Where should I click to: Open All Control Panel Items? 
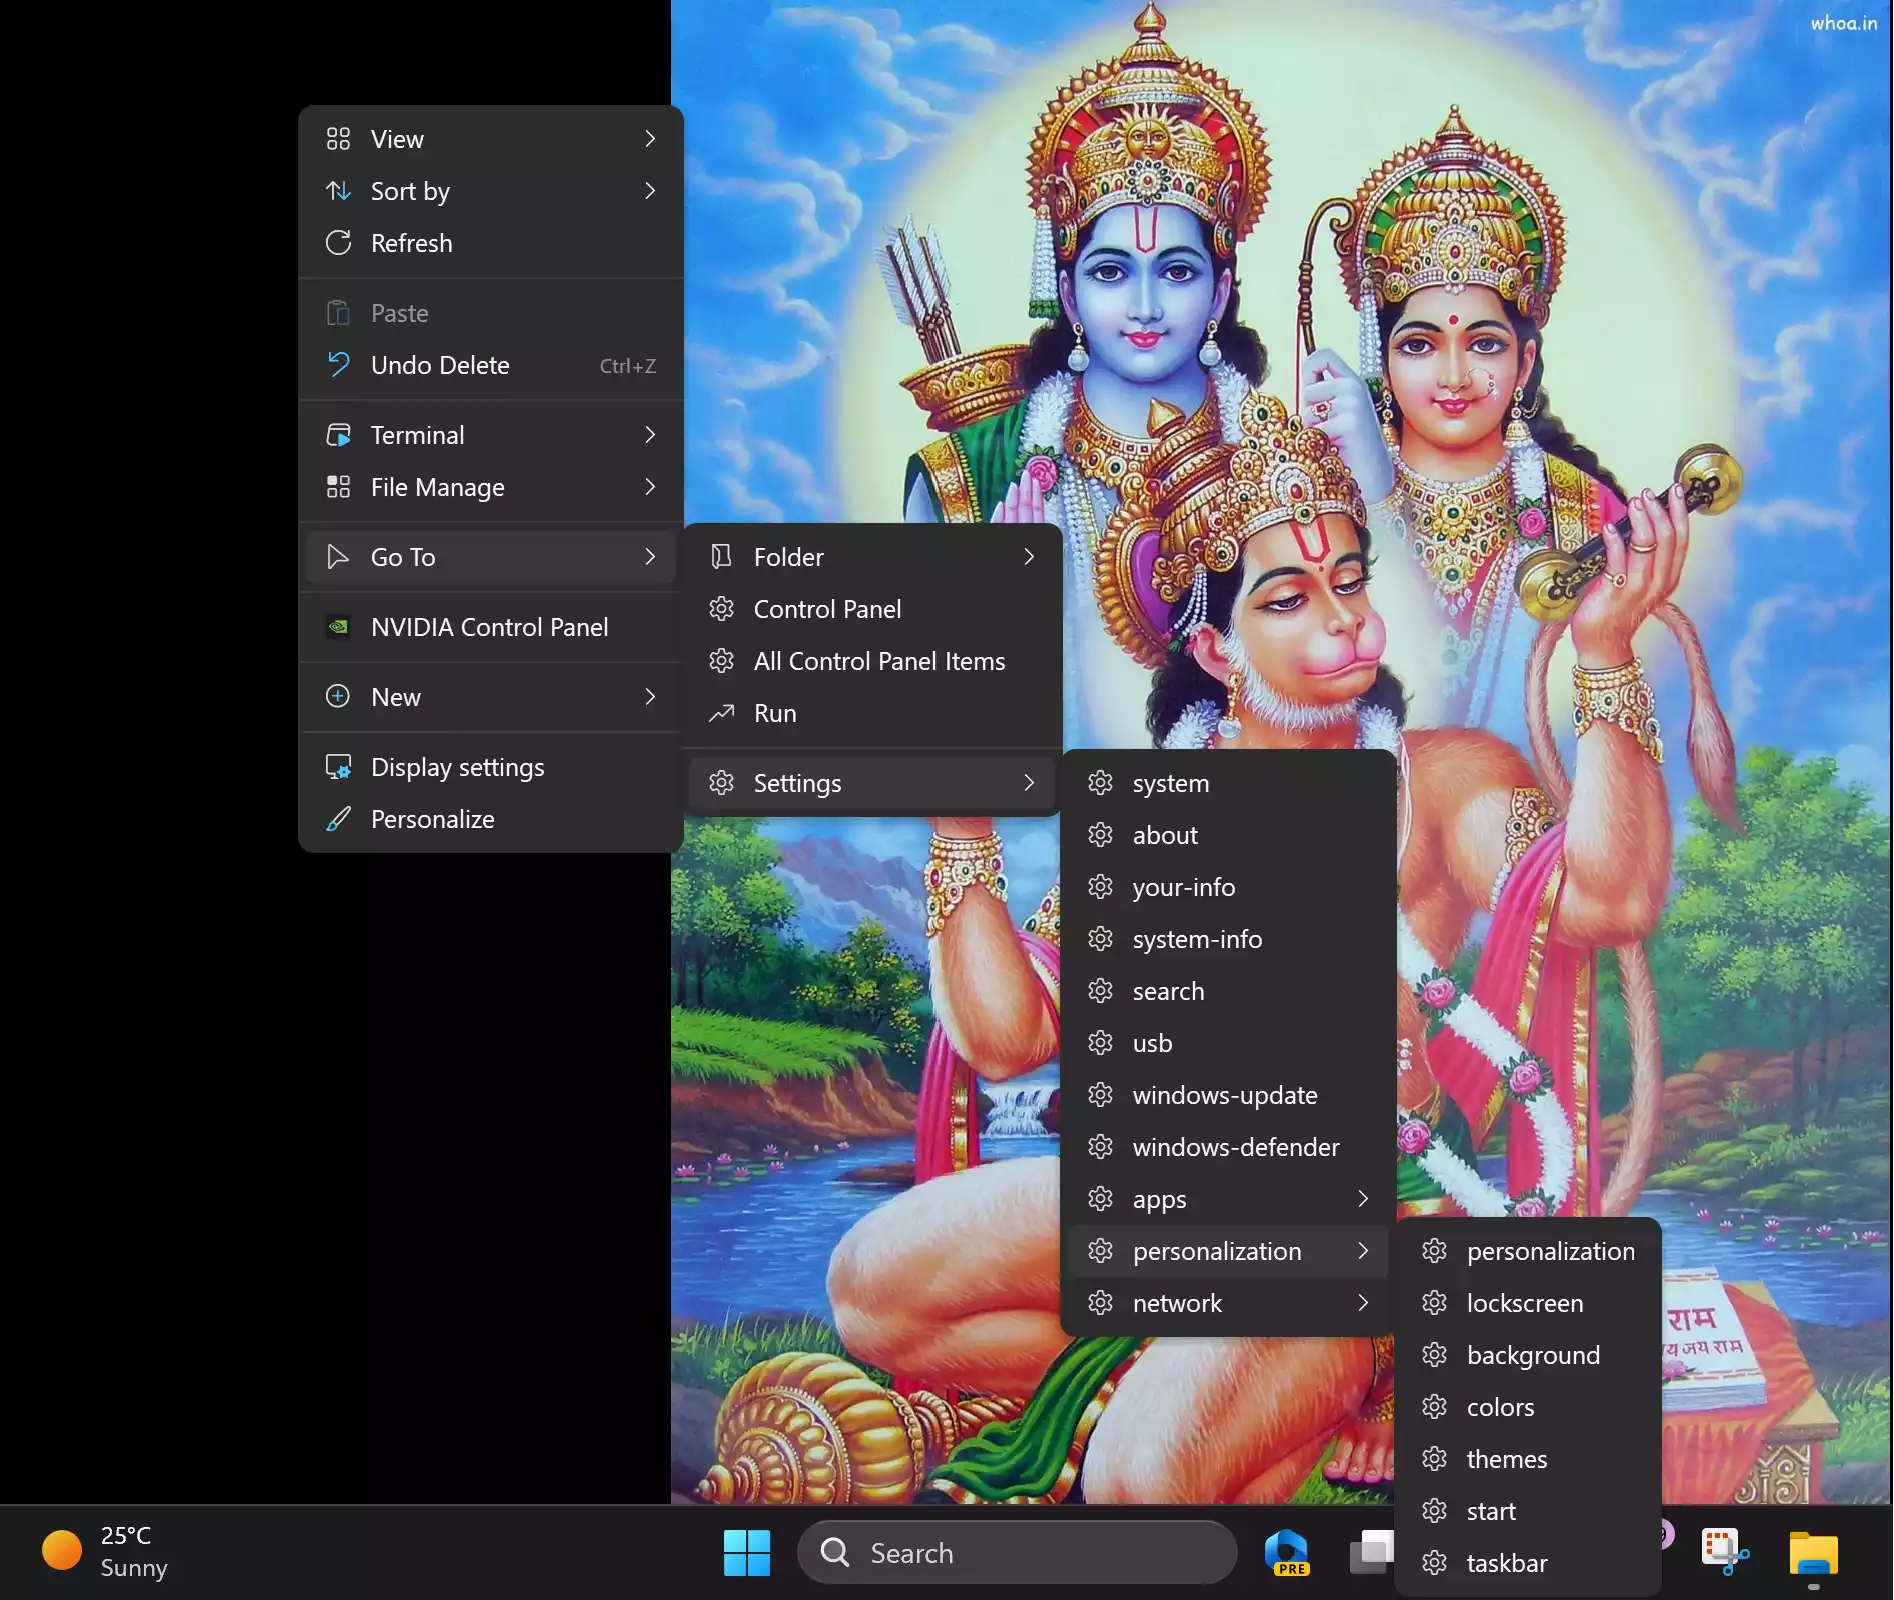(879, 661)
